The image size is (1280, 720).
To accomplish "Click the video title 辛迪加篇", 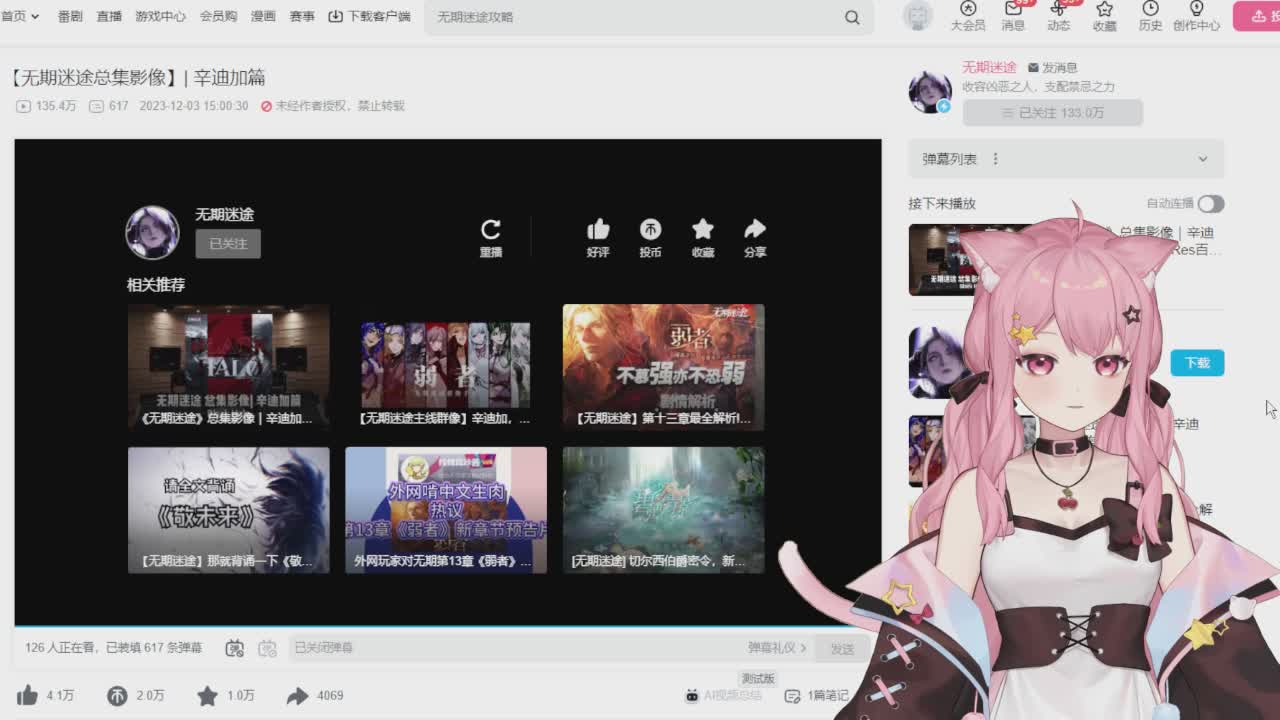I will pos(138,78).
